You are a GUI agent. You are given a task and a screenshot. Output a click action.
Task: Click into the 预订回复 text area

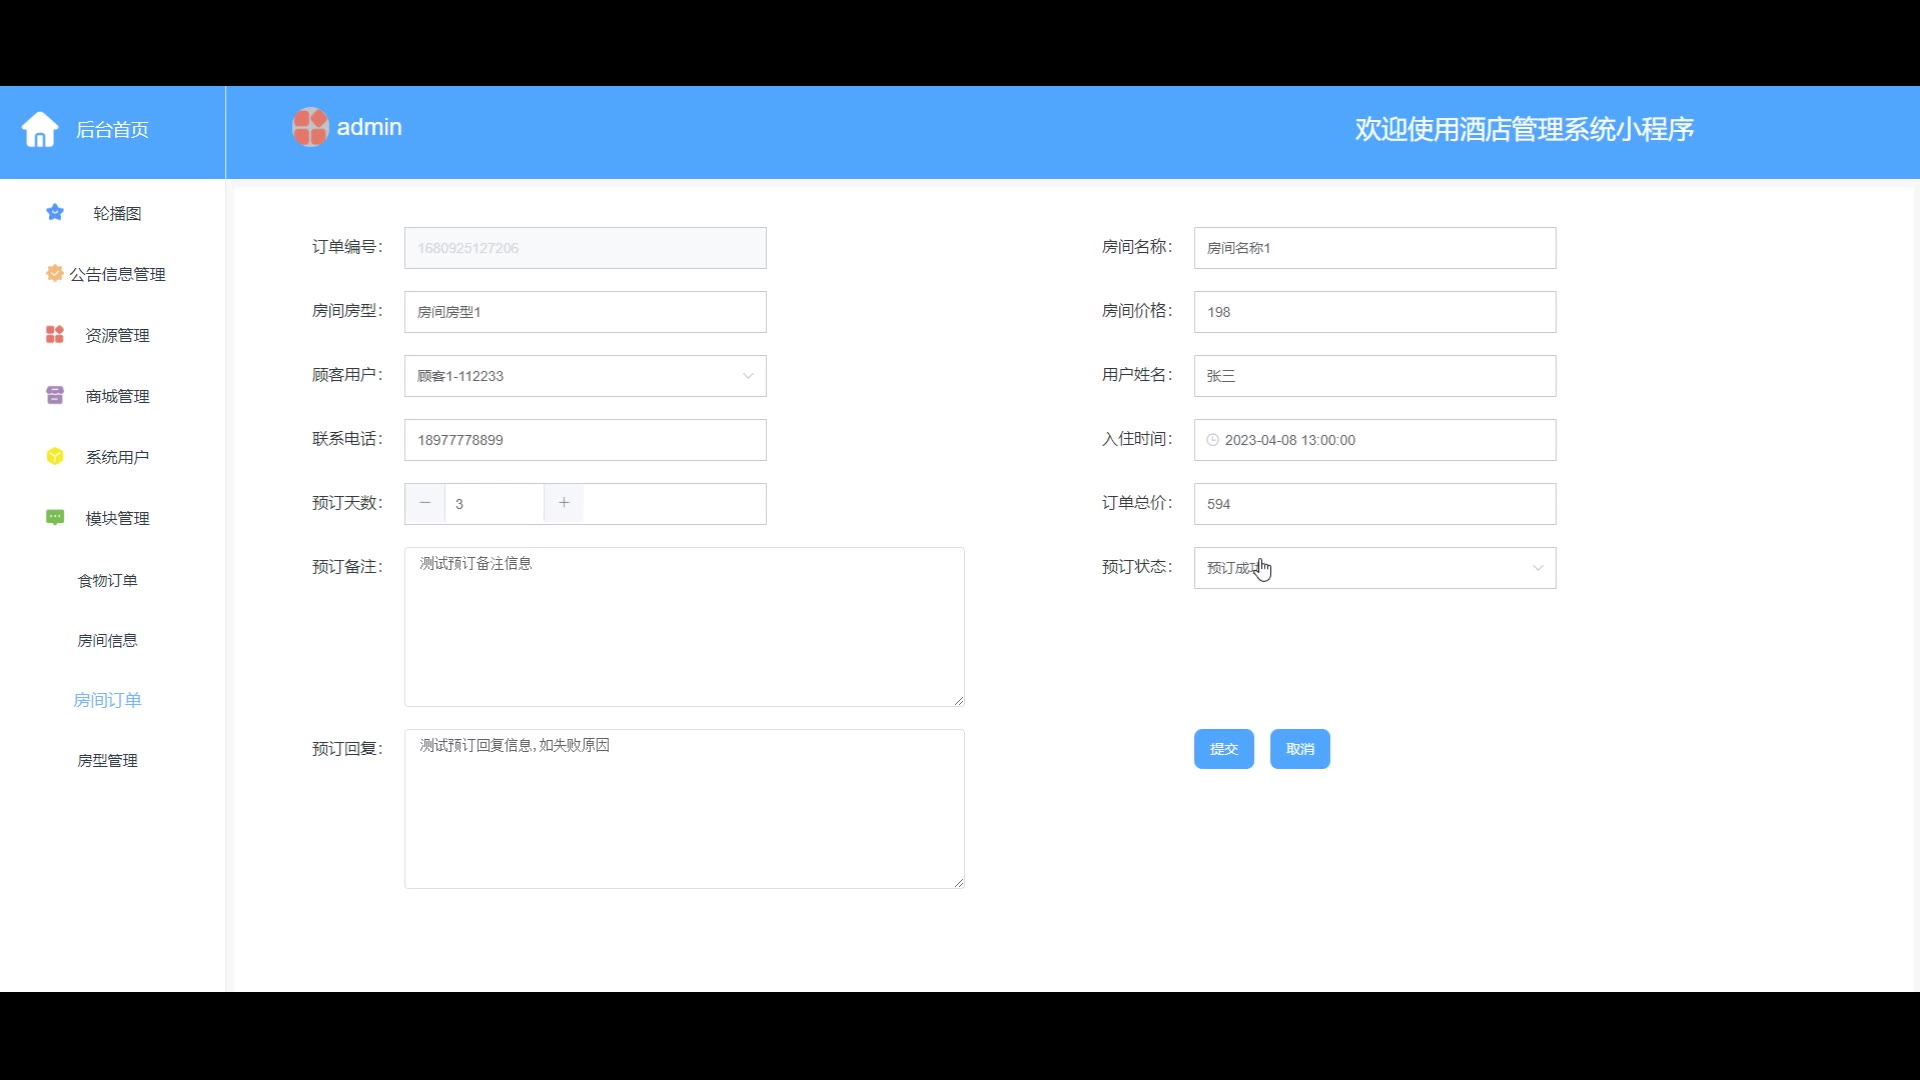coord(684,808)
